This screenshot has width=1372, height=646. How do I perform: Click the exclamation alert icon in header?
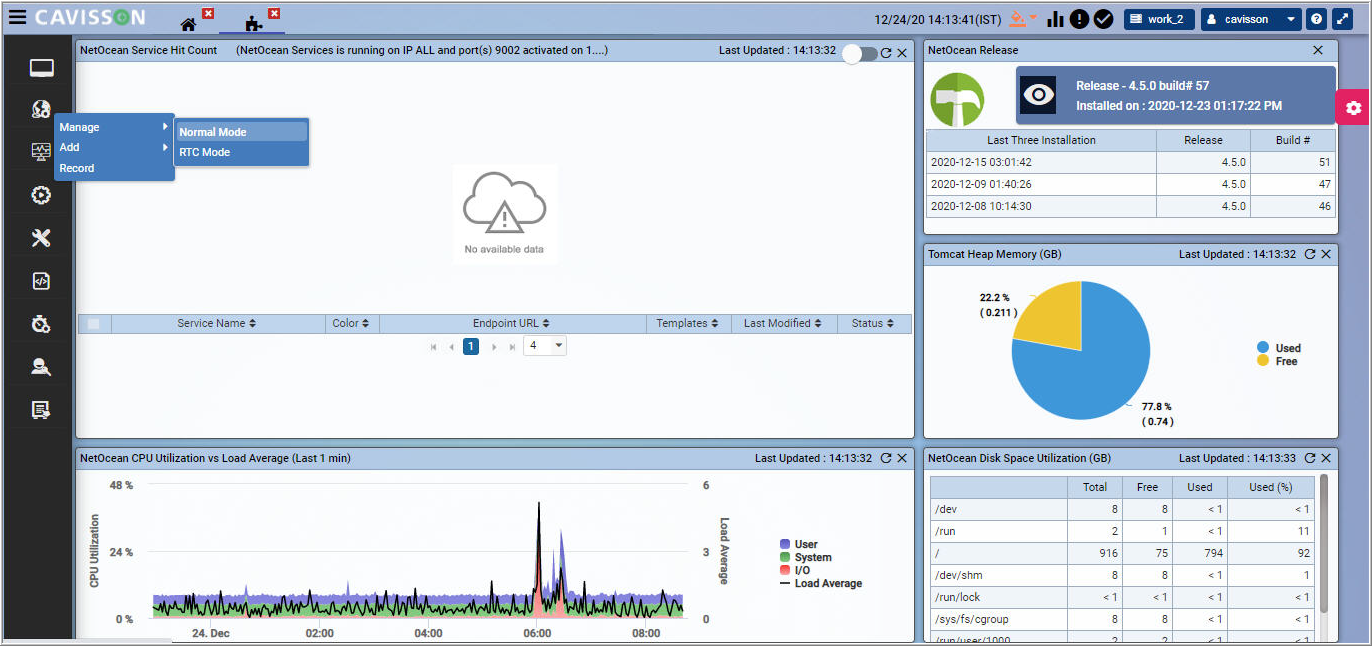coord(1079,19)
